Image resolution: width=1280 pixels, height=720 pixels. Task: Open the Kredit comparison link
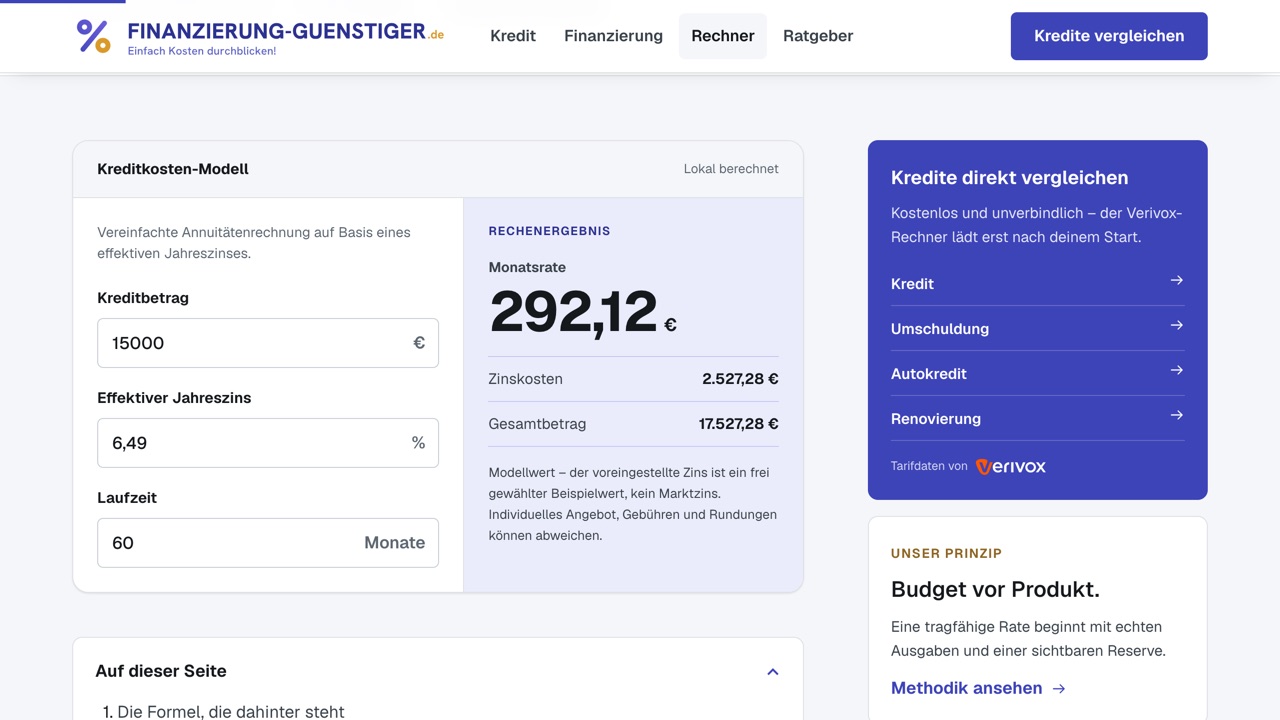(x=1037, y=283)
